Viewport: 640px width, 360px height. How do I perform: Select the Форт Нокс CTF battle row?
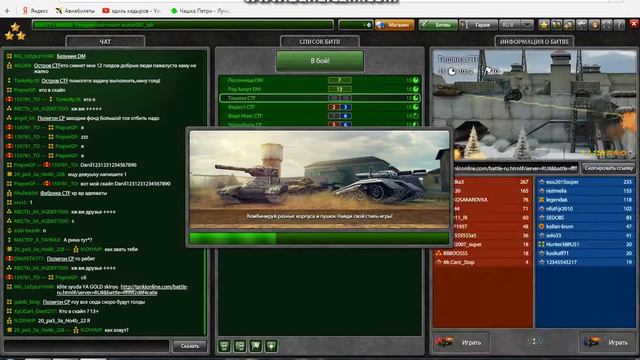(320, 116)
